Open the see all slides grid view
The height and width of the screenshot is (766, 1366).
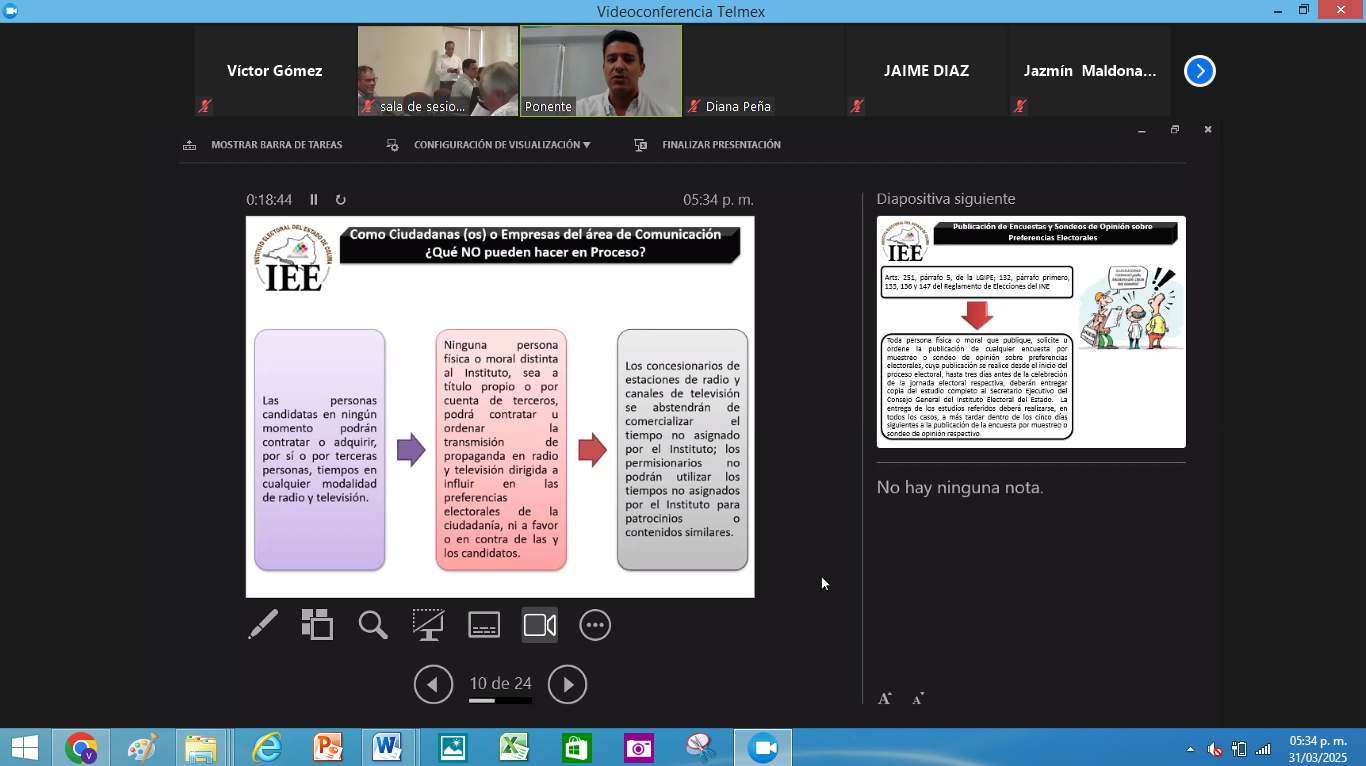[x=317, y=625]
